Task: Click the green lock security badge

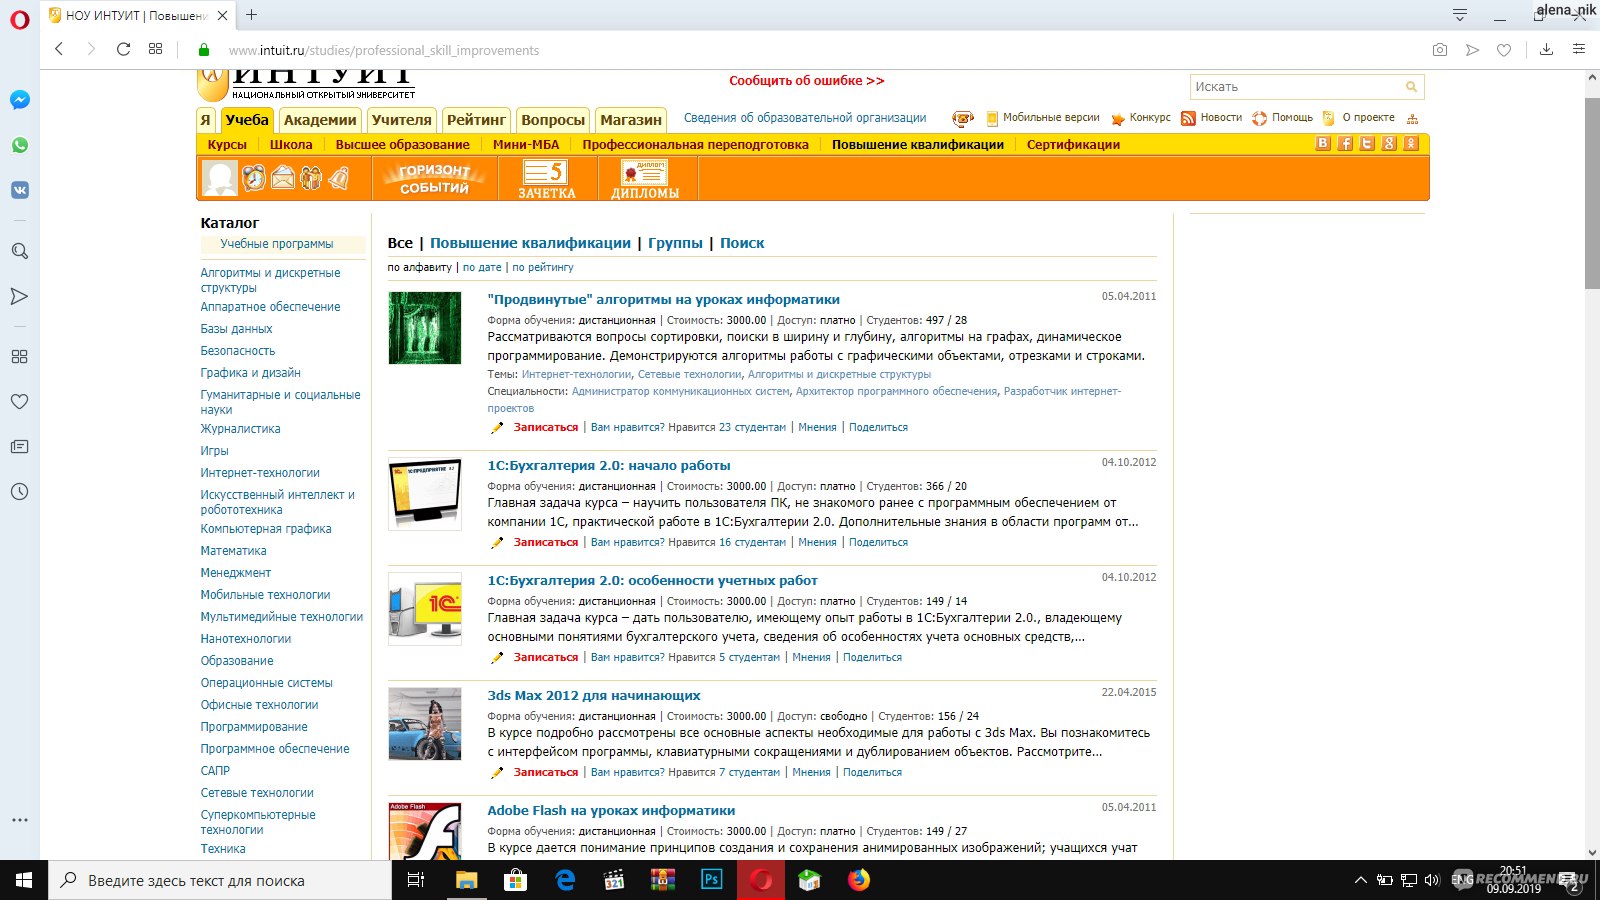Action: [x=204, y=50]
